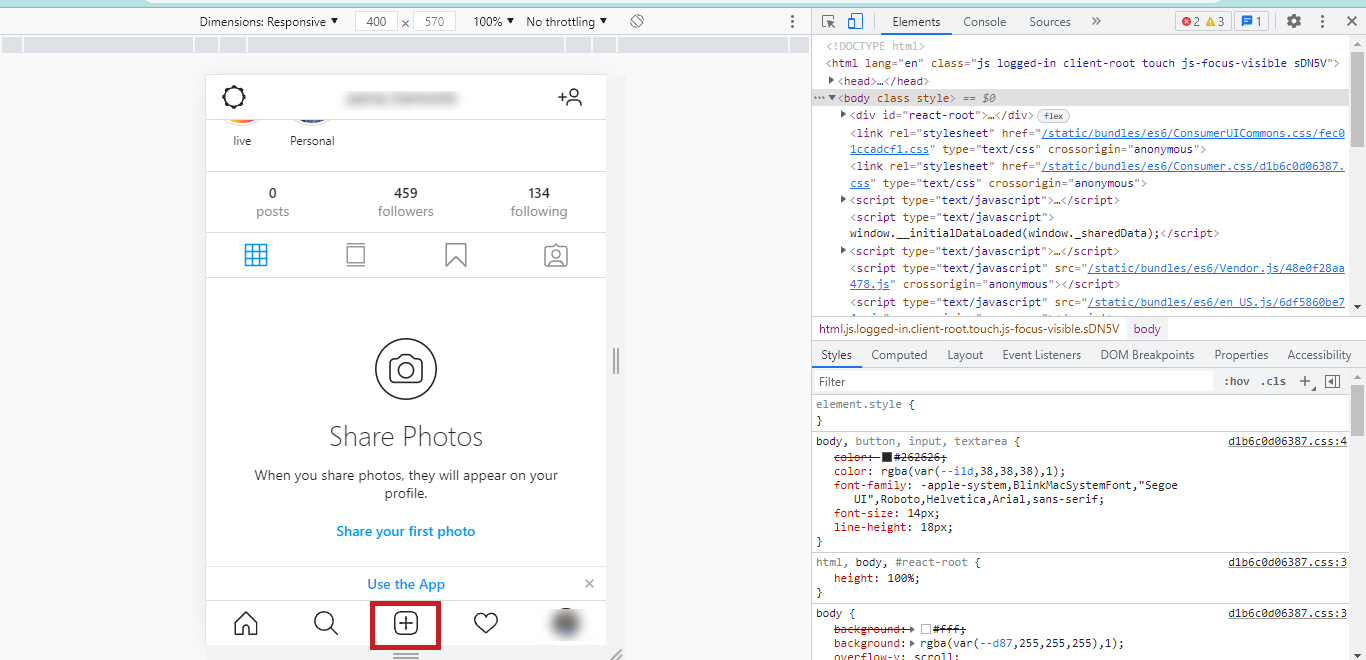Click the Use the App link
The image size is (1366, 660).
[406, 584]
